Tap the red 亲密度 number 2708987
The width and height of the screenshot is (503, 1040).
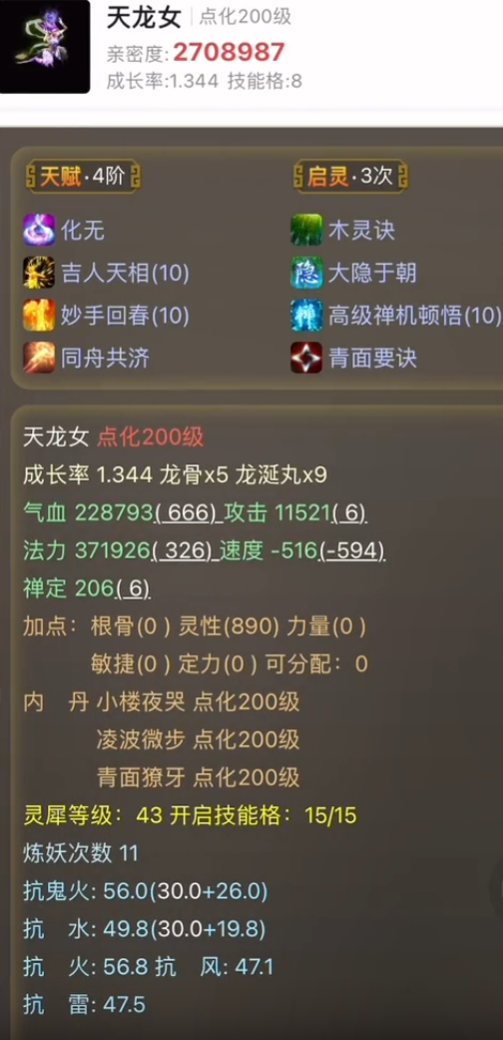229,52
